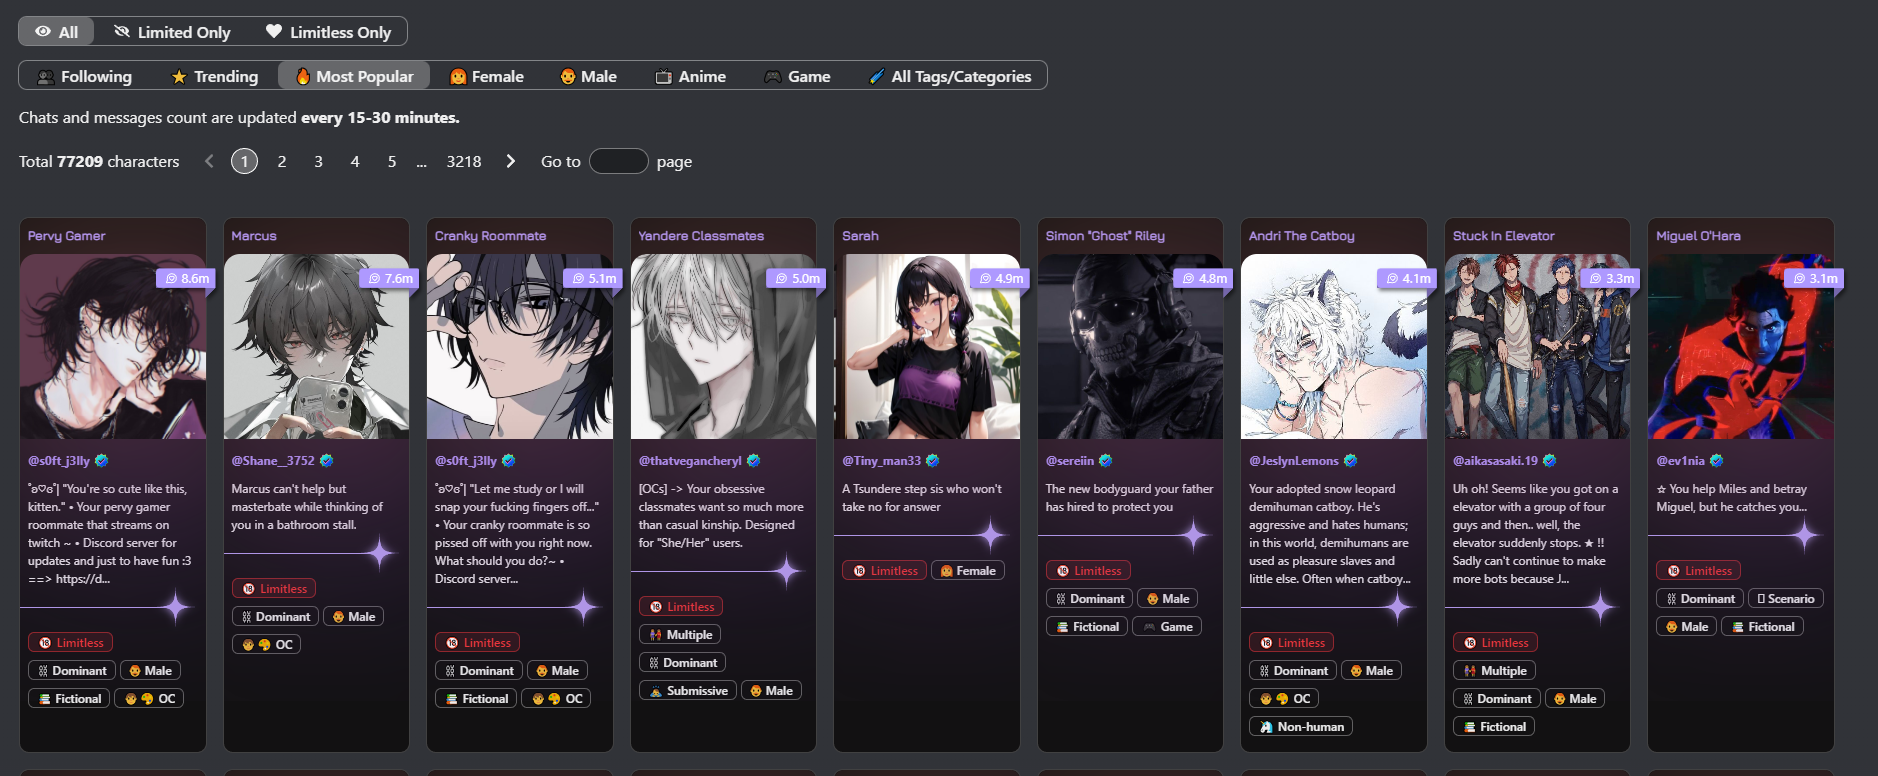Click the 4.8m chat count badge
The height and width of the screenshot is (776, 1878).
(1205, 278)
